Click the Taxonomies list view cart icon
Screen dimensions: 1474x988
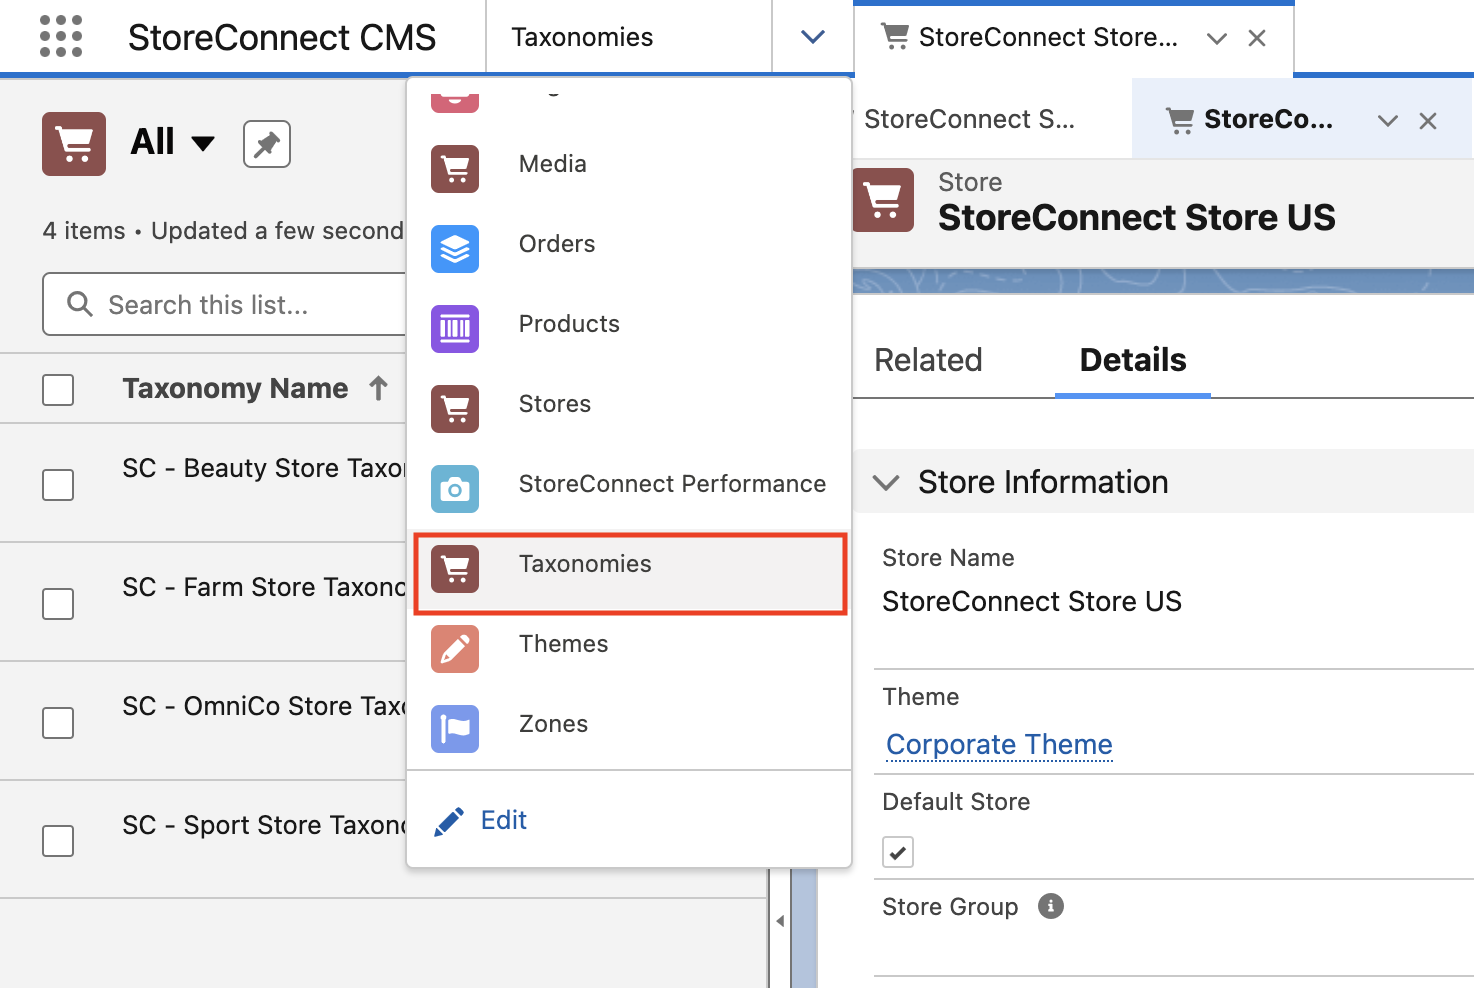click(x=74, y=144)
